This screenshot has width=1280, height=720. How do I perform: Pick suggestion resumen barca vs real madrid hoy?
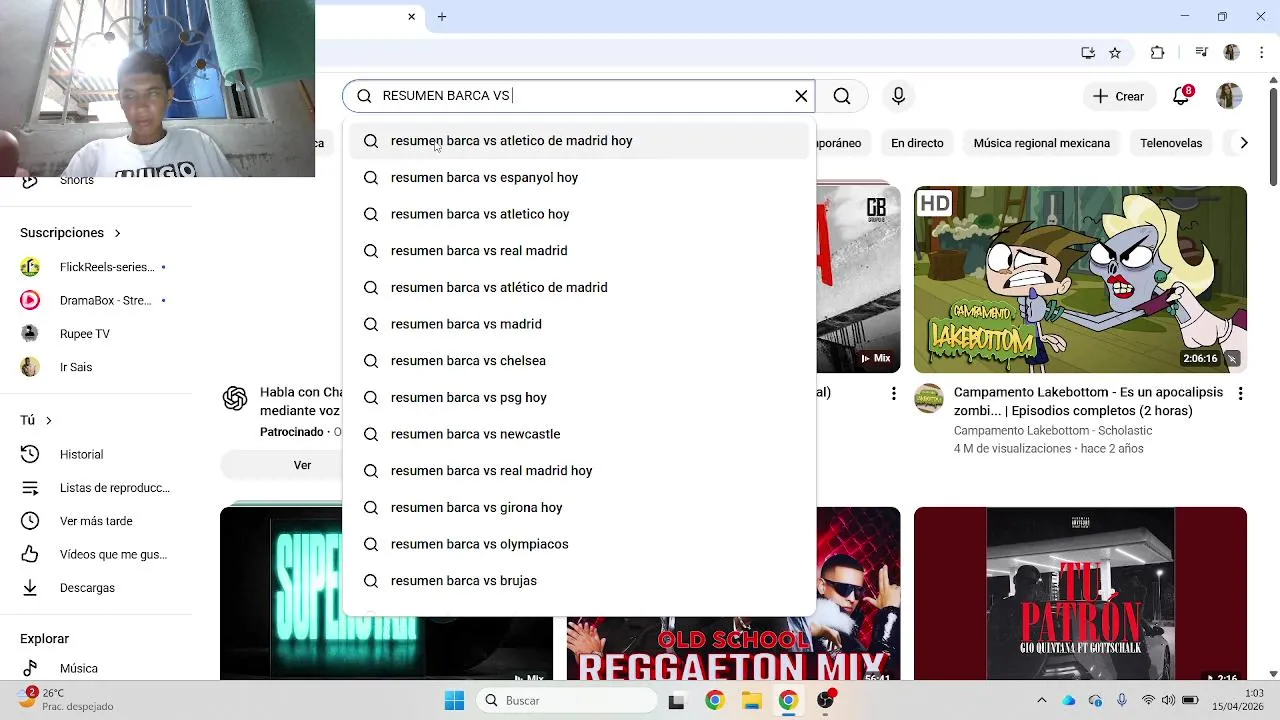point(579,471)
